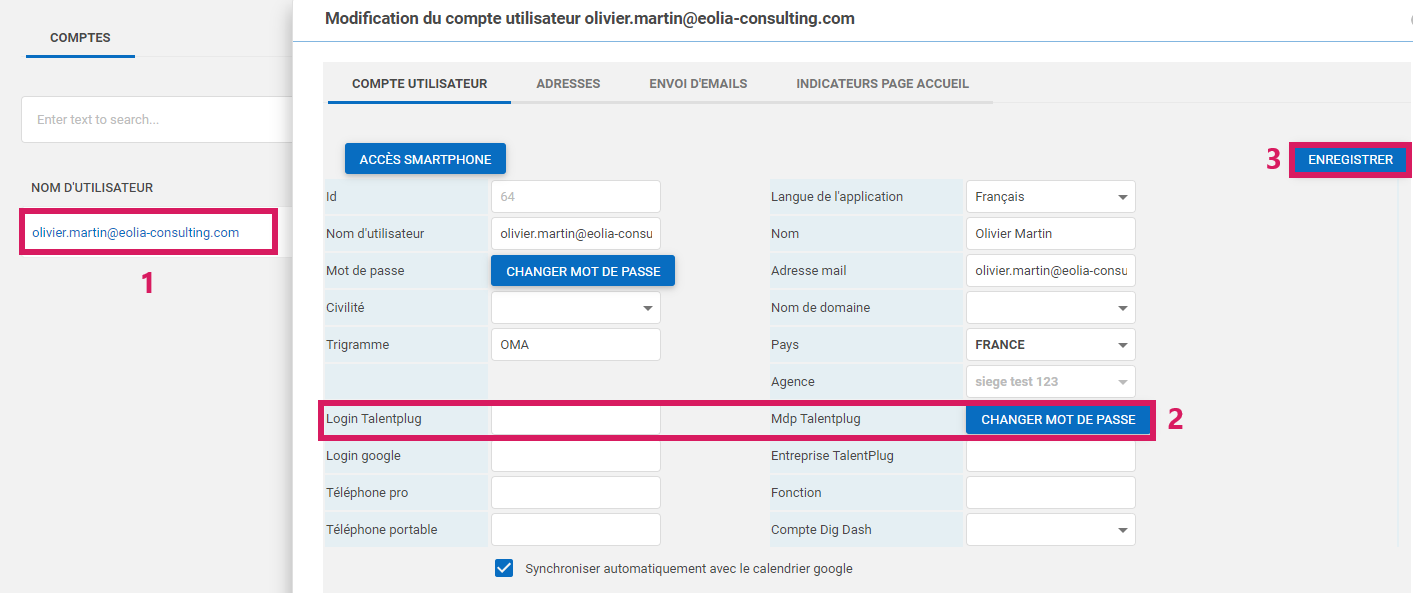The width and height of the screenshot is (1413, 593).
Task: Click Changer mot de passe for Mot de passe
Action: pyautogui.click(x=583, y=271)
